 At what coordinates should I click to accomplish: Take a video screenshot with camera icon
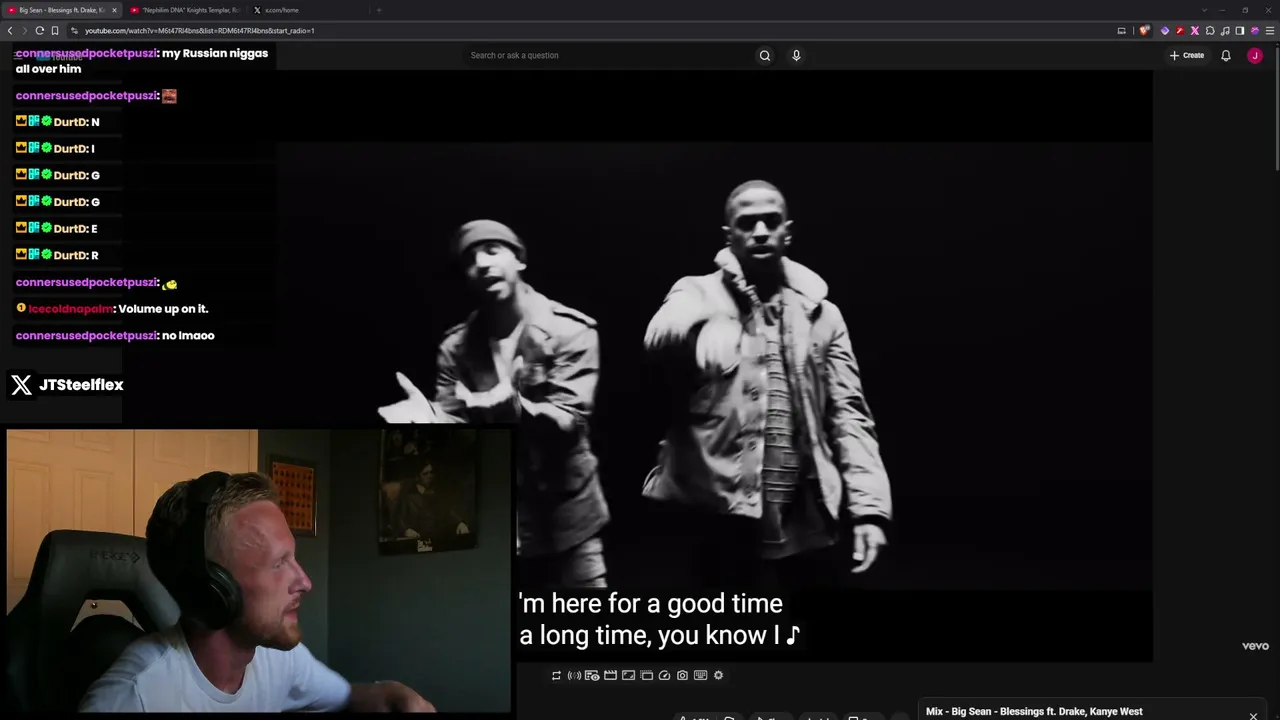pos(682,676)
